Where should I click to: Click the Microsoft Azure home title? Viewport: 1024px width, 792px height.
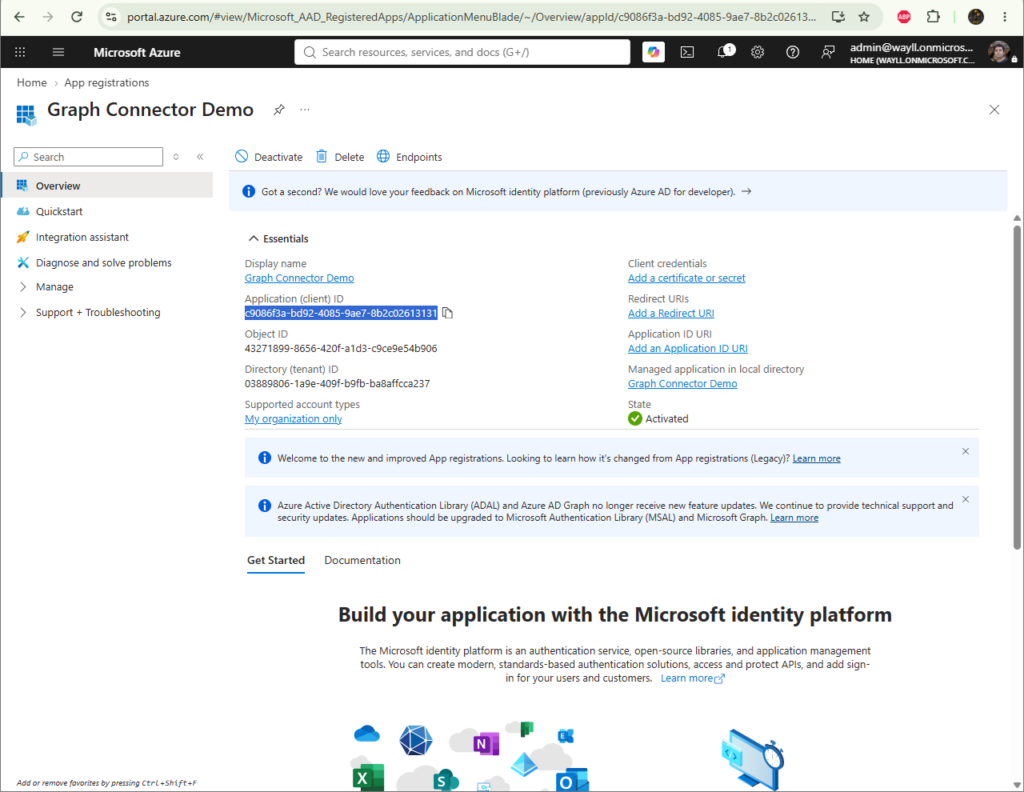(x=136, y=52)
